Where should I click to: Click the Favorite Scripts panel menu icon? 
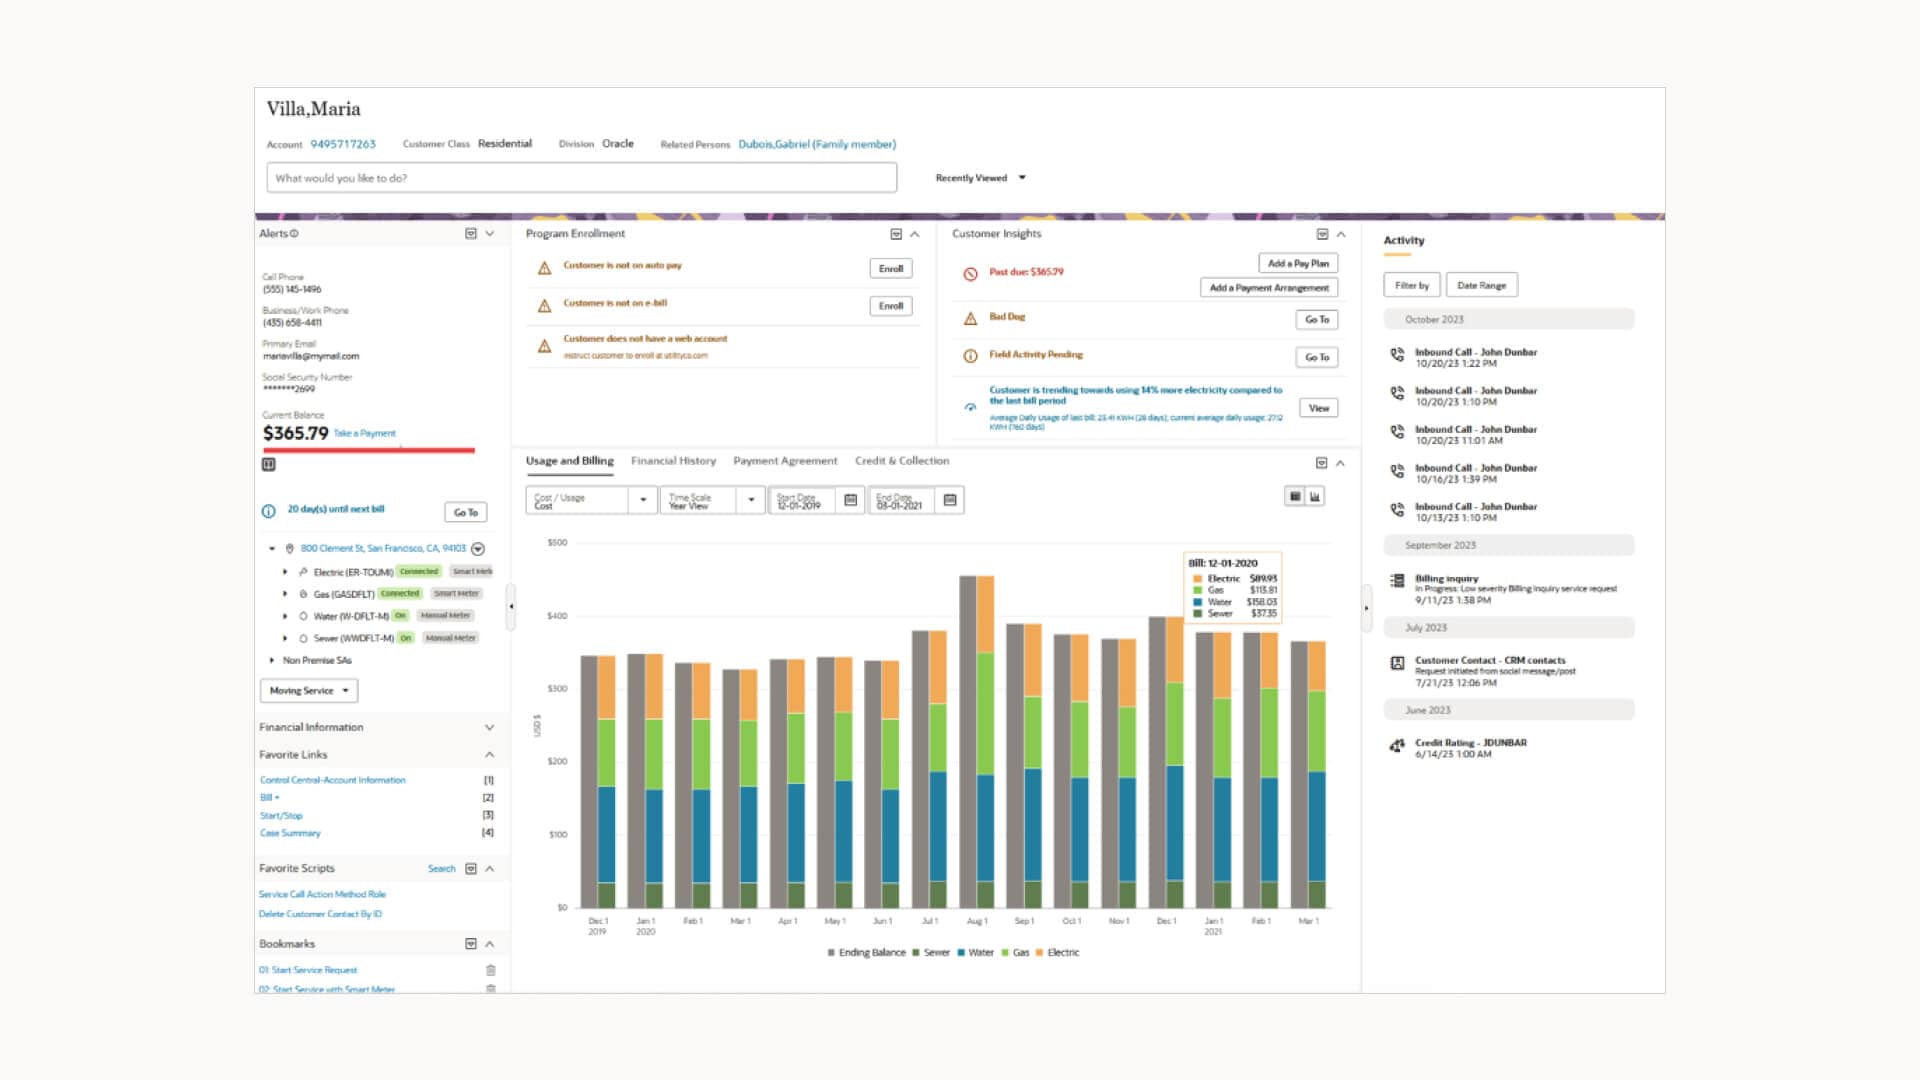471,869
